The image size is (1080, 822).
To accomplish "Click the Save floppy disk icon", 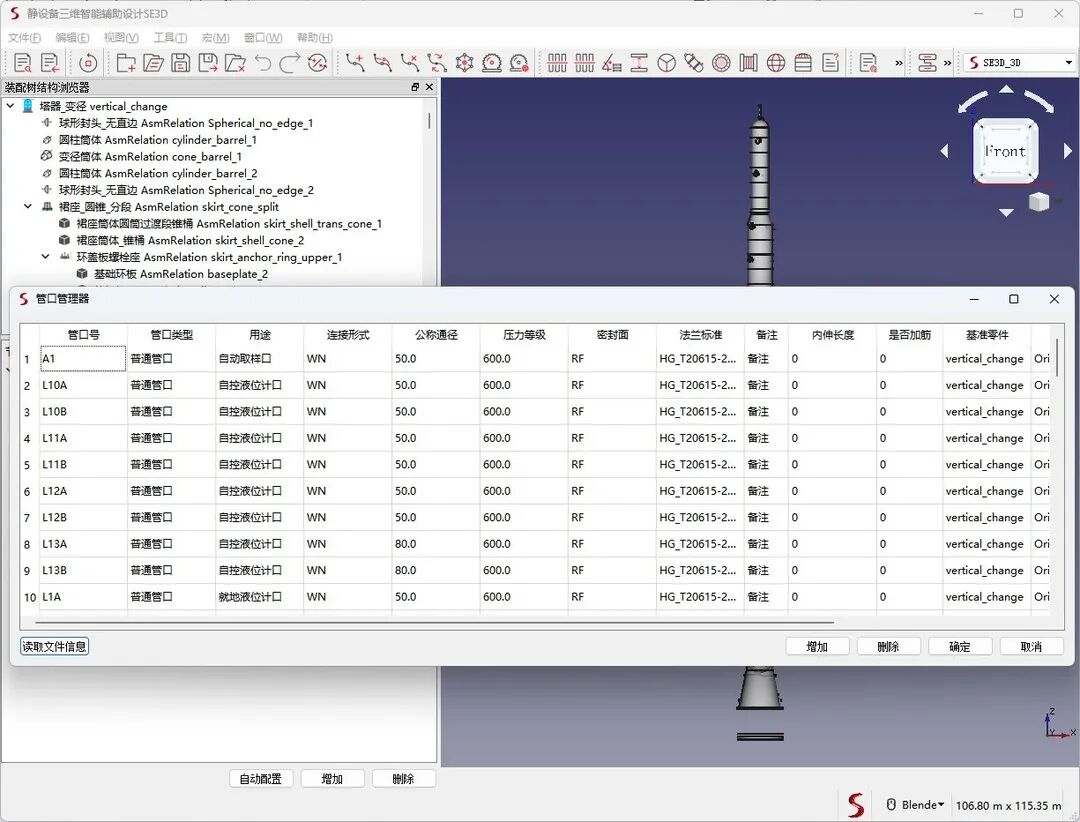I will click(x=180, y=63).
